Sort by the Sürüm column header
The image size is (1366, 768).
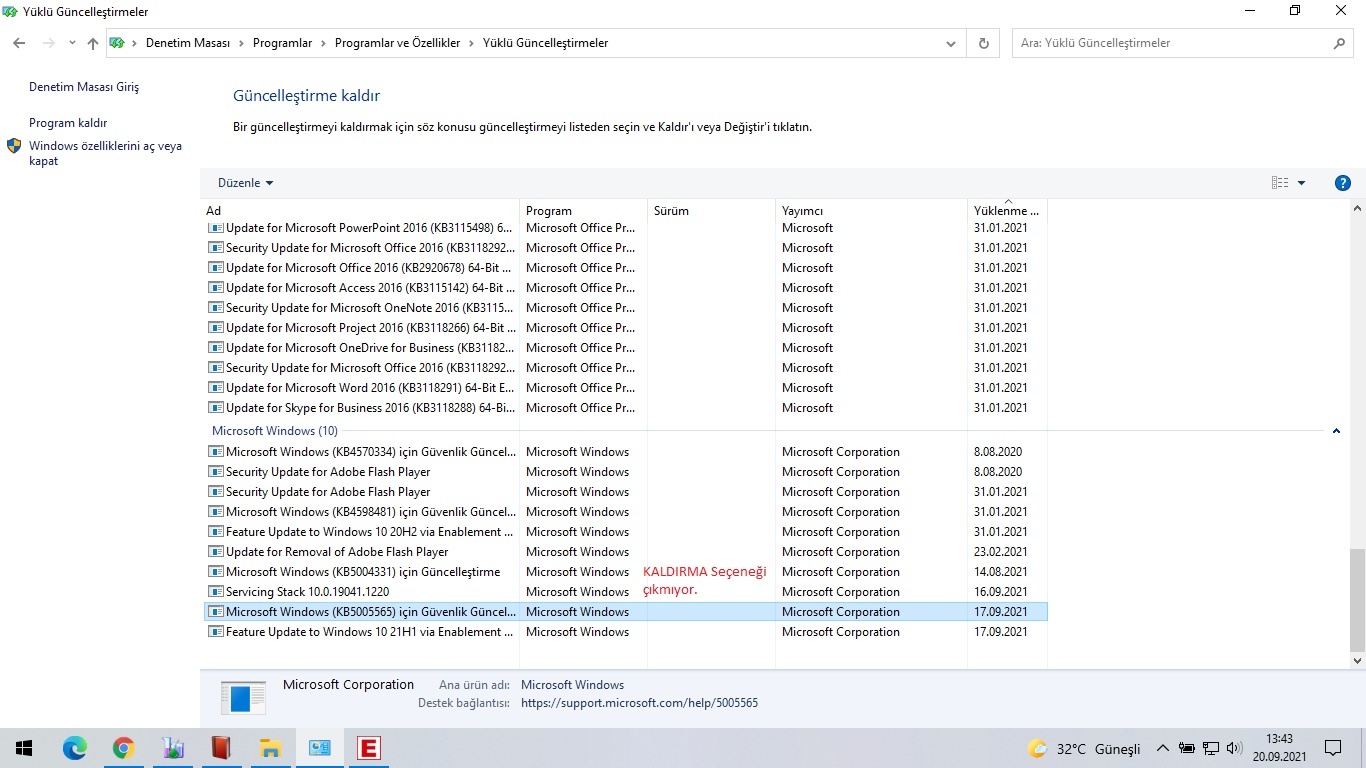coord(712,210)
